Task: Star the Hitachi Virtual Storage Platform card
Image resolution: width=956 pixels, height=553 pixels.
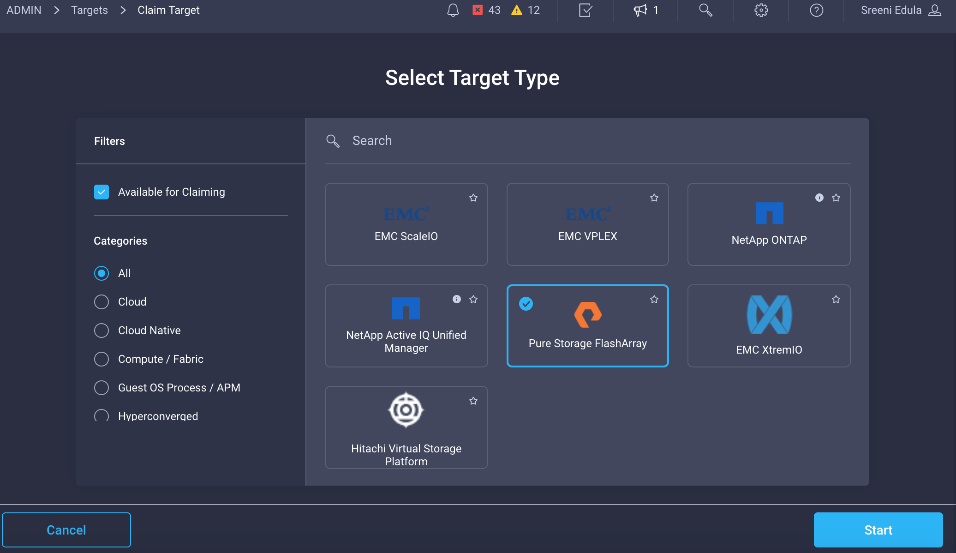Action: (473, 401)
